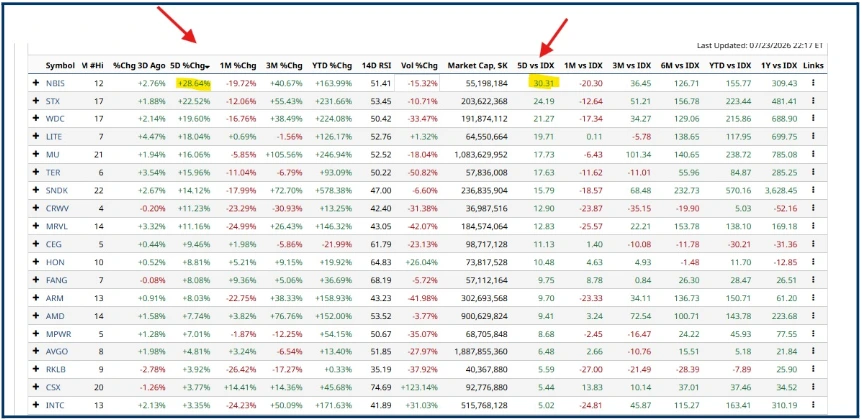Viewport: 862px width, 420px height.
Task: Expand the NBIS row plus icon
Action: pyautogui.click(x=36, y=84)
